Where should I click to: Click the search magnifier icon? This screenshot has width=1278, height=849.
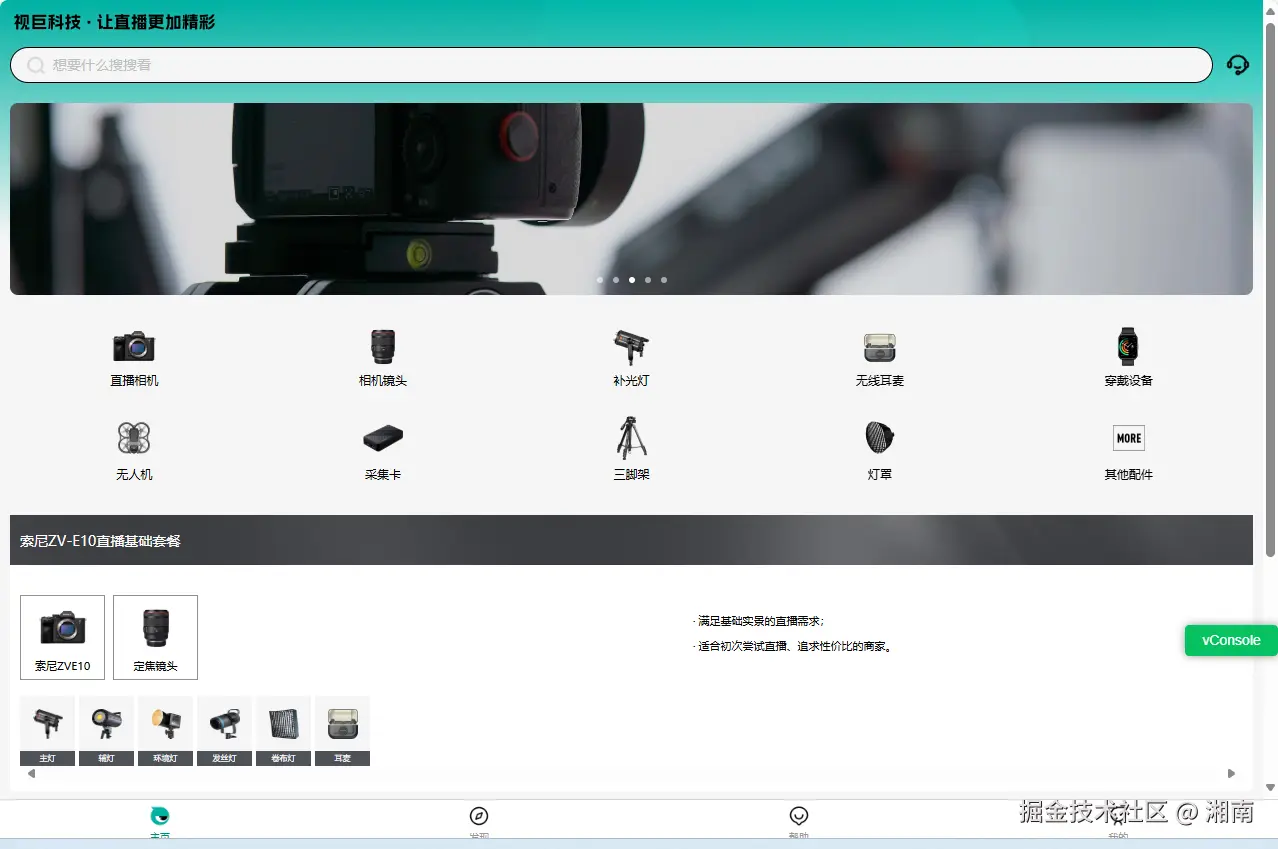tap(36, 65)
